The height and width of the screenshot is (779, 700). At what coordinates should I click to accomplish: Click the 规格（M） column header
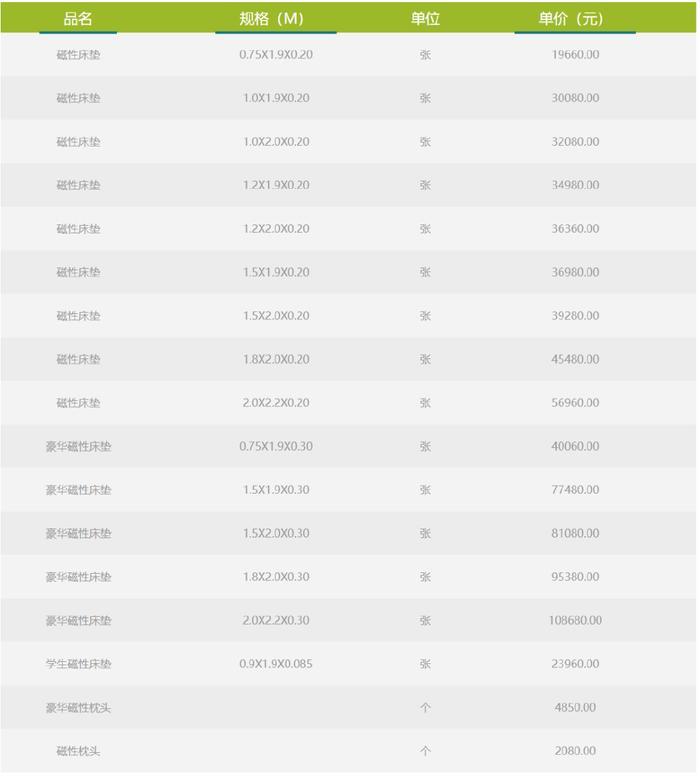[275, 19]
